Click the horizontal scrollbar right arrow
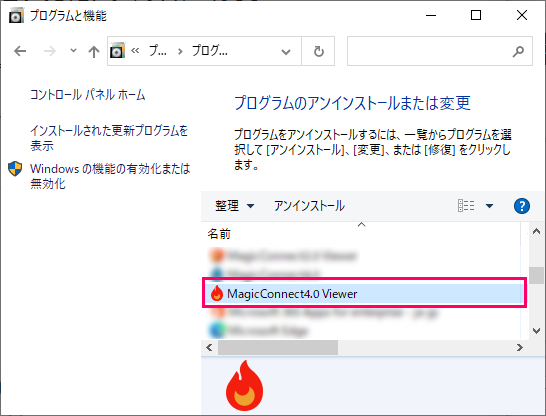Screen dimensions: 546x416 tap(520, 347)
